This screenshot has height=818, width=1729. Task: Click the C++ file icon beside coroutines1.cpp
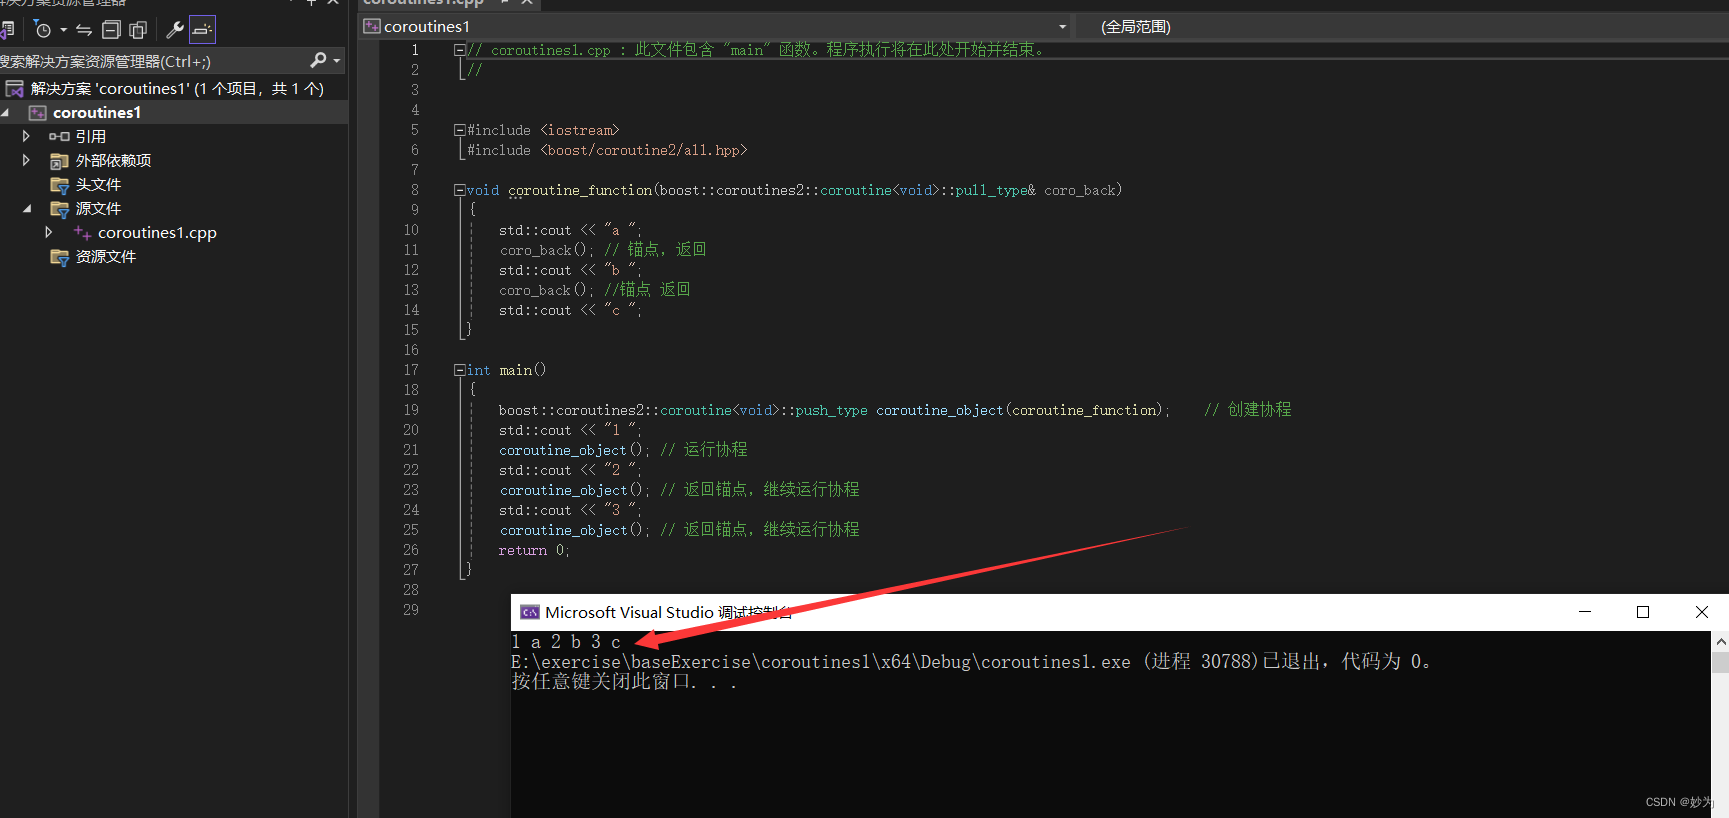tap(82, 233)
